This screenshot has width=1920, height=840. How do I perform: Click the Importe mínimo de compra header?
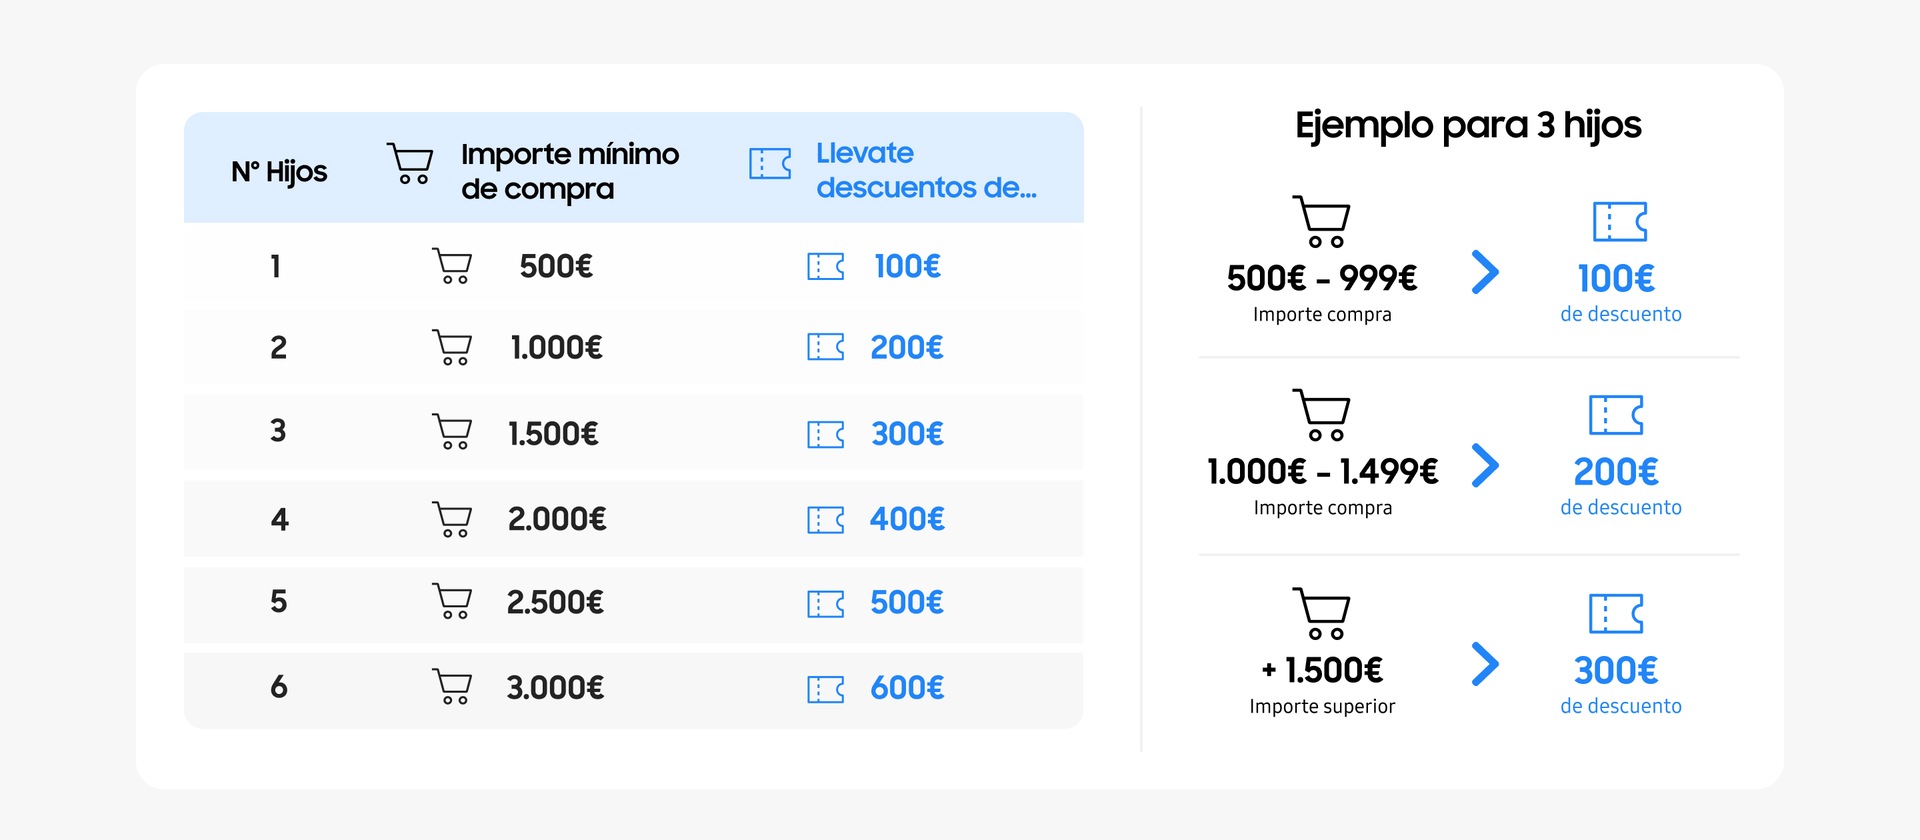(x=570, y=171)
